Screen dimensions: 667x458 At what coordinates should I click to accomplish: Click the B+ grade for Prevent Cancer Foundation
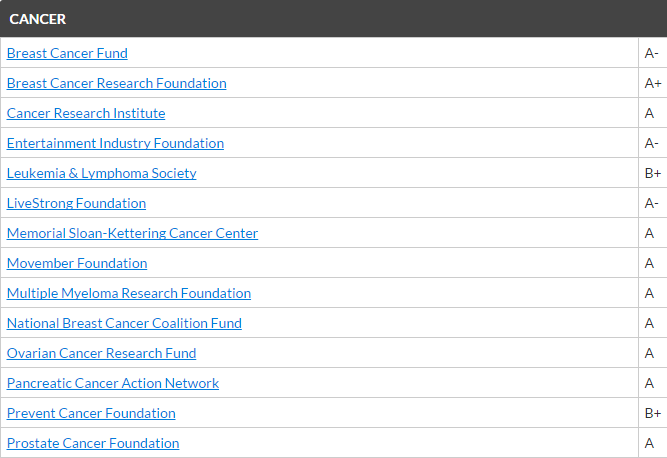653,413
